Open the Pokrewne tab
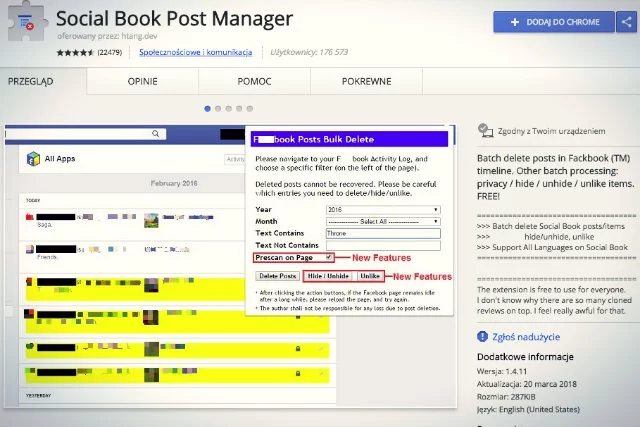The image size is (640, 427). [367, 81]
